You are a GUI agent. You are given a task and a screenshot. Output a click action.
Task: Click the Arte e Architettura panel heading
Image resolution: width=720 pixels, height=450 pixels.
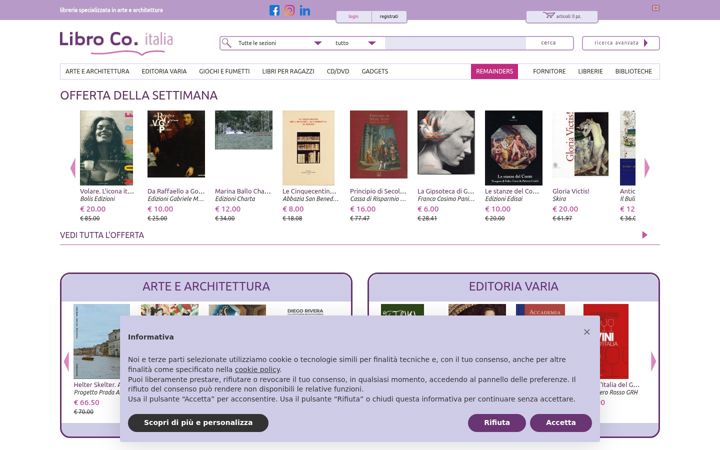tap(206, 287)
